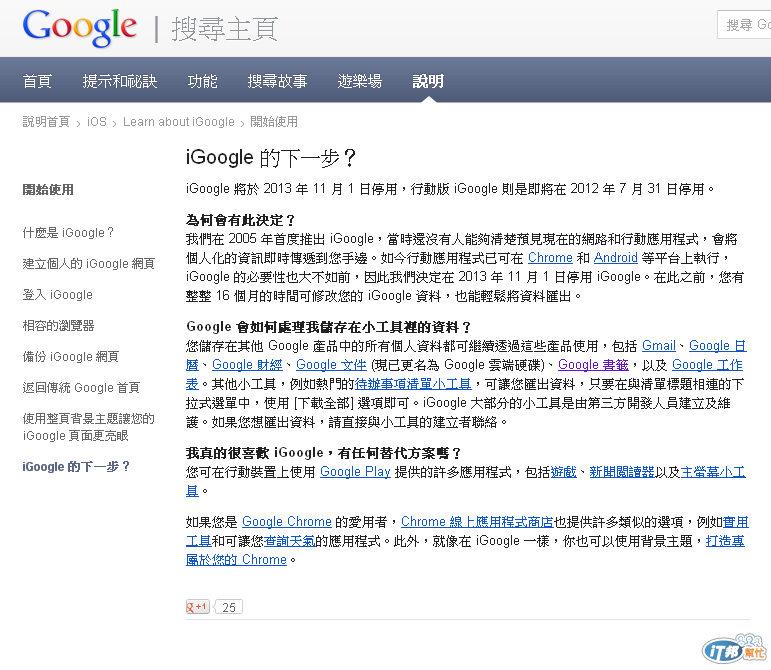Open sidebar item 相容的瀏覽器
Image resolution: width=771 pixels, height=670 pixels.
59,325
